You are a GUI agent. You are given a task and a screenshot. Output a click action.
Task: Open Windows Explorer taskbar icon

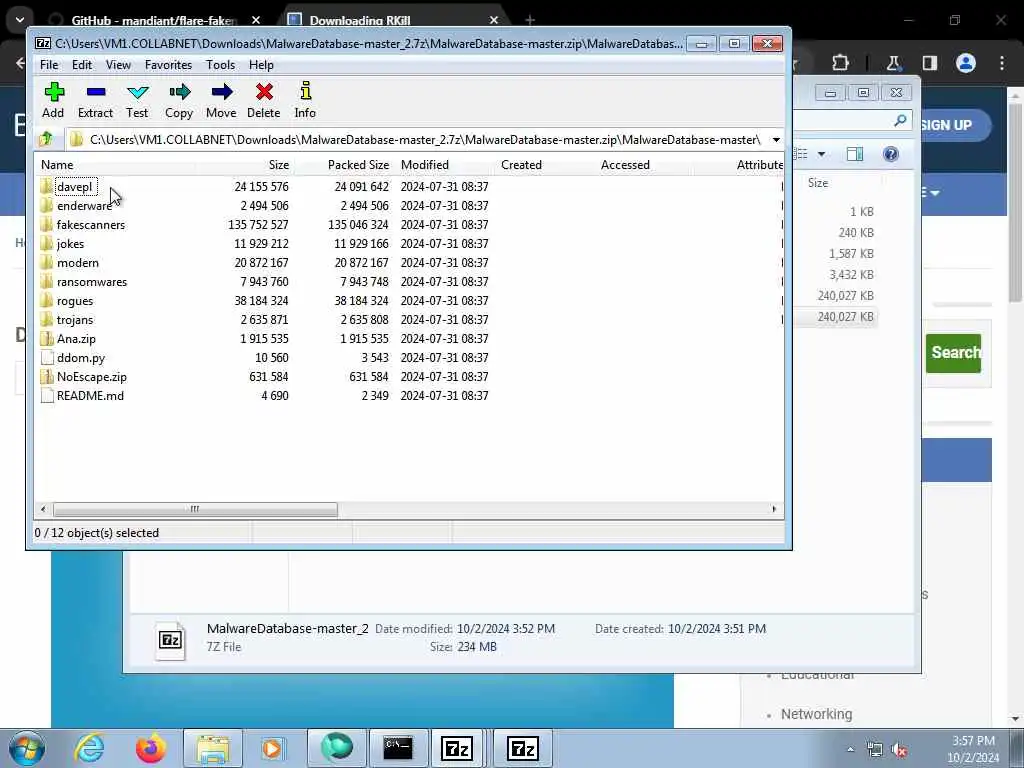[x=213, y=748]
